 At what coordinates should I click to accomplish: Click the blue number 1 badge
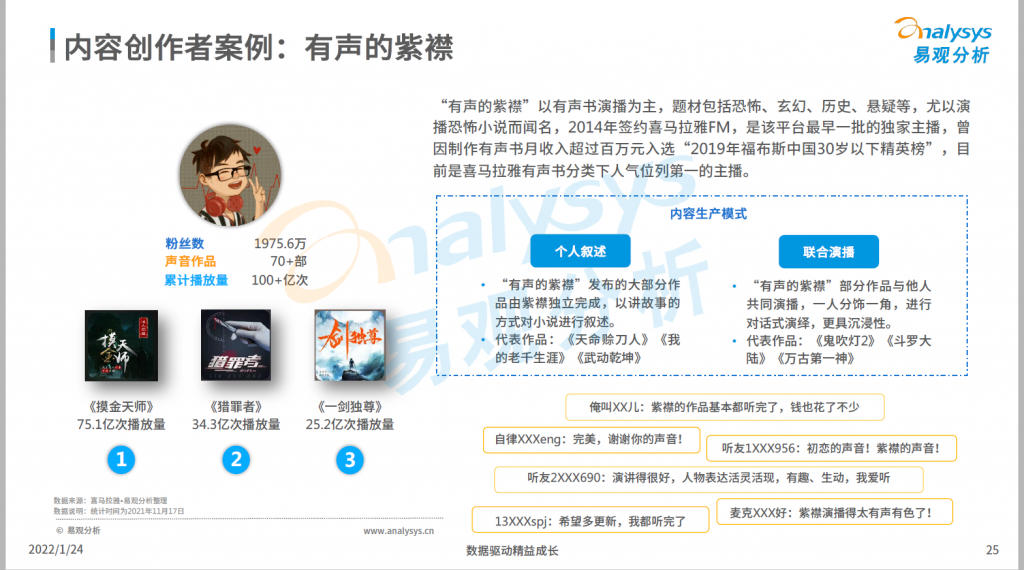[x=121, y=460]
